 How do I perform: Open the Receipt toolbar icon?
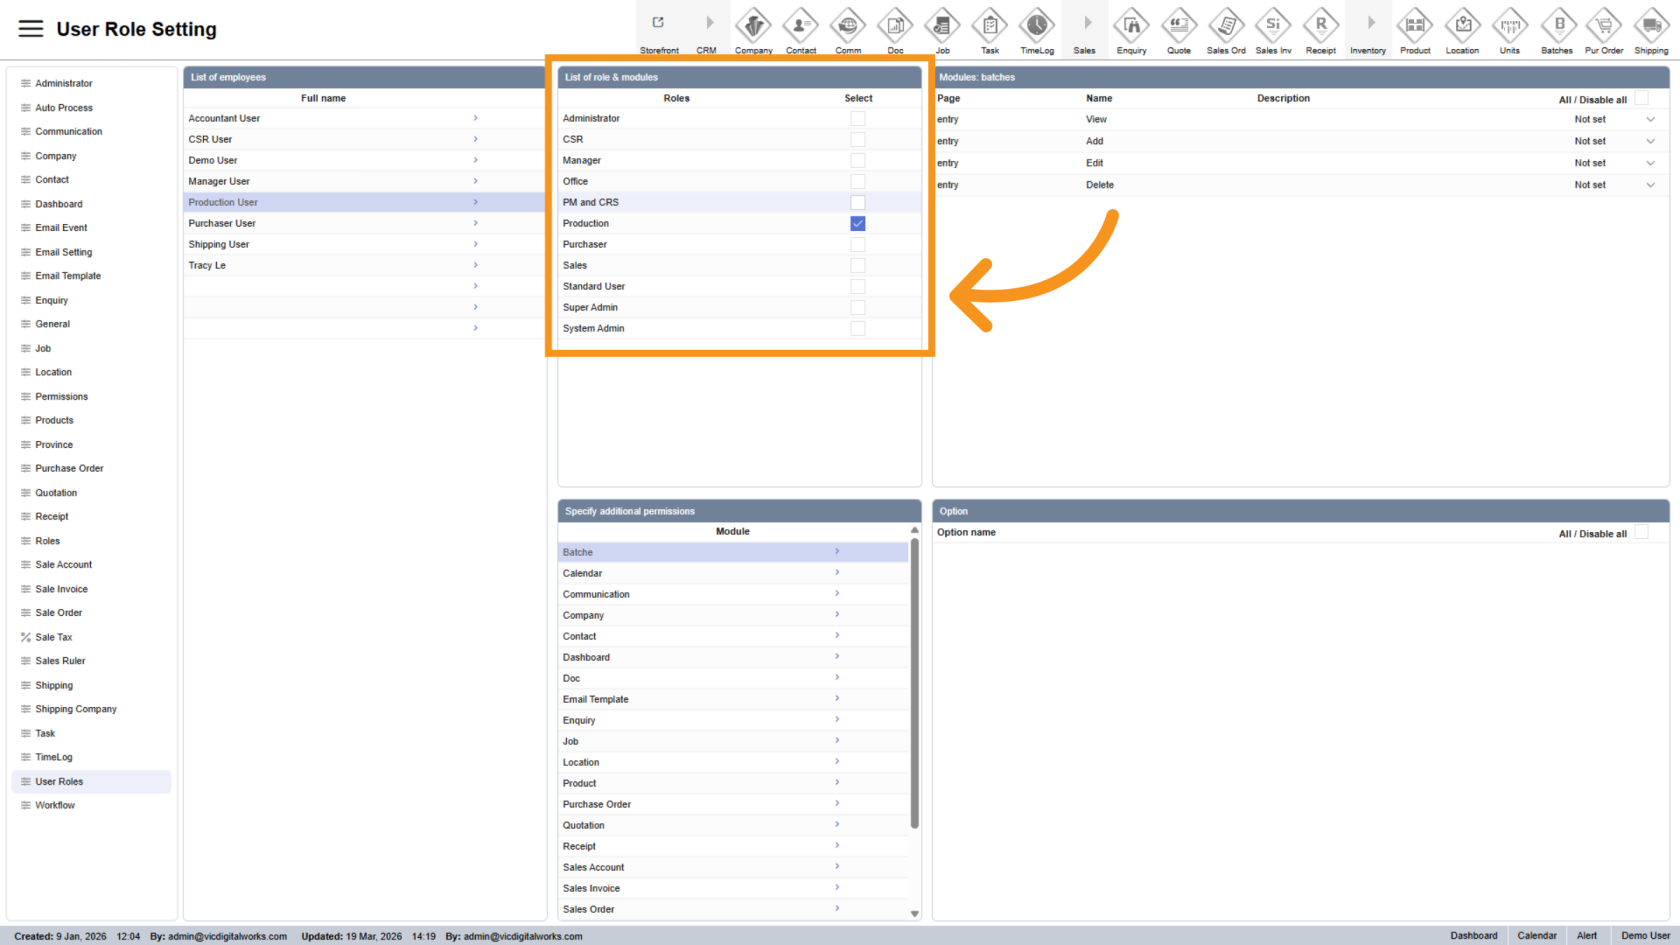pyautogui.click(x=1320, y=26)
